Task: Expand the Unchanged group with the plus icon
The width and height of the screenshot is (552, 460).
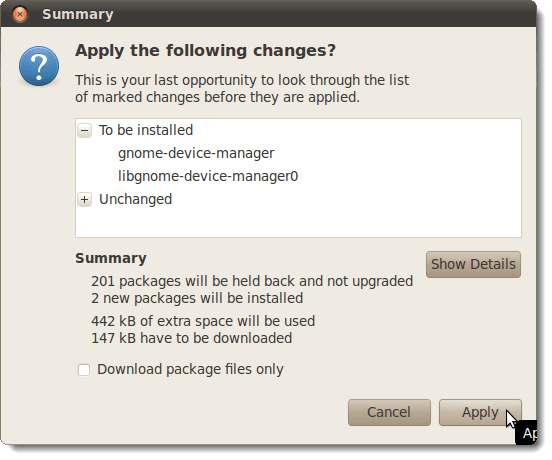Action: pos(84,200)
